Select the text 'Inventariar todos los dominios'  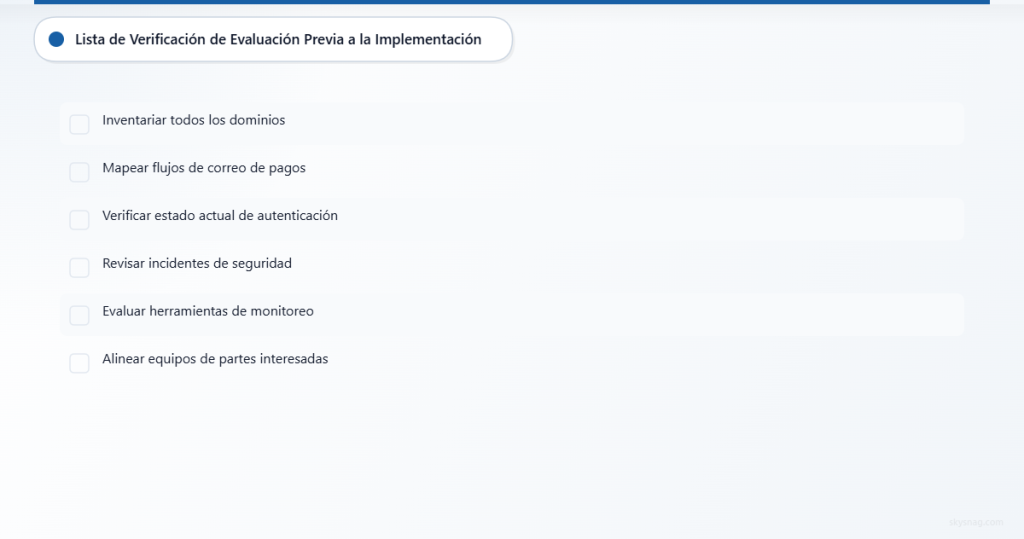(x=193, y=120)
